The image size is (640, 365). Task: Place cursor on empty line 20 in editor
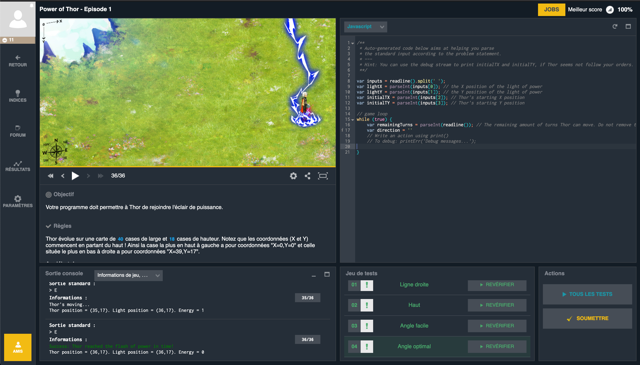click(495, 147)
